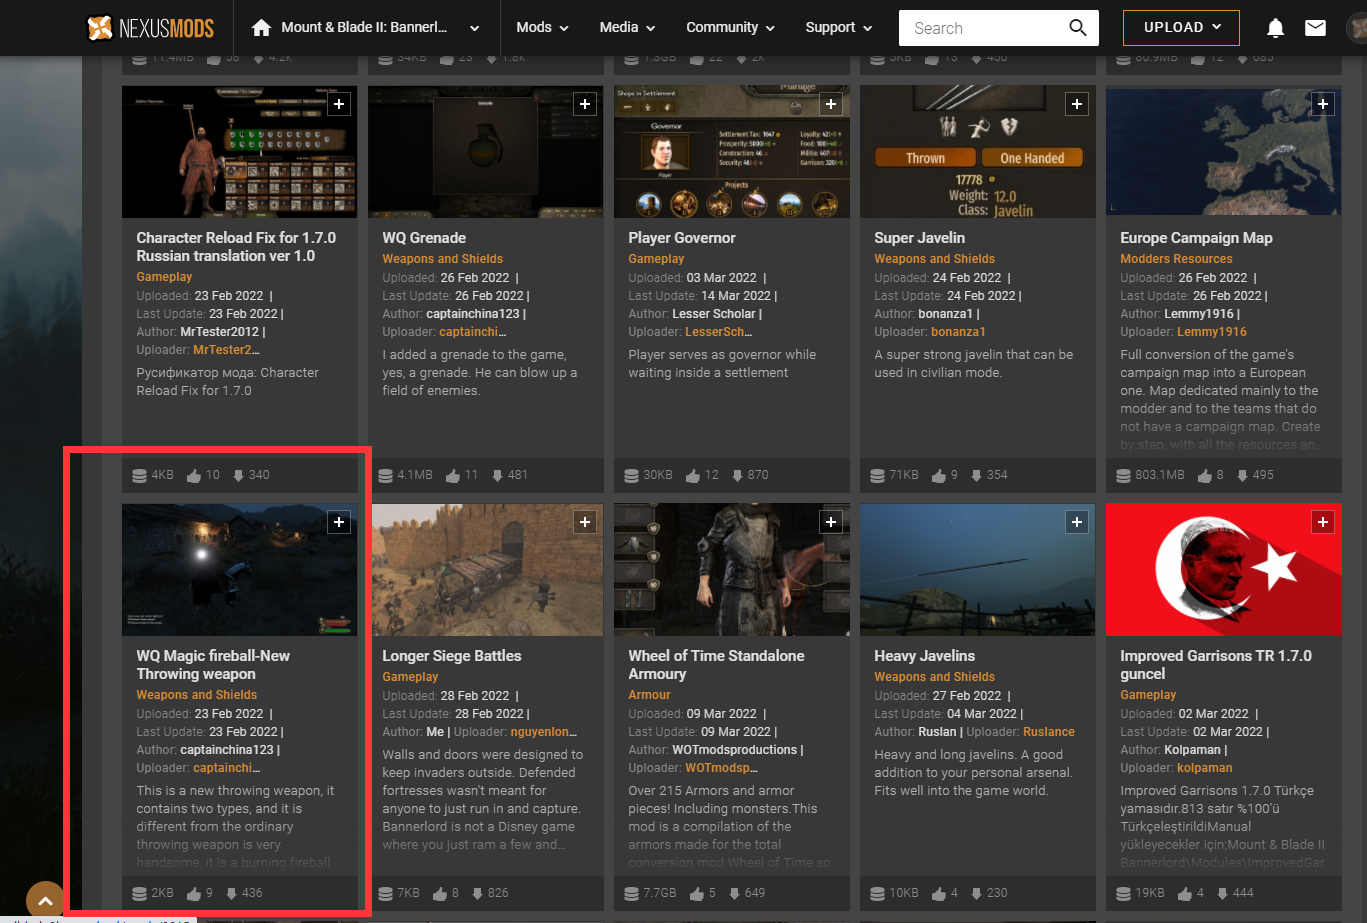Screen dimensions: 1367x923
Task: Open the Player Governor mod title
Action: pyautogui.click(x=682, y=238)
